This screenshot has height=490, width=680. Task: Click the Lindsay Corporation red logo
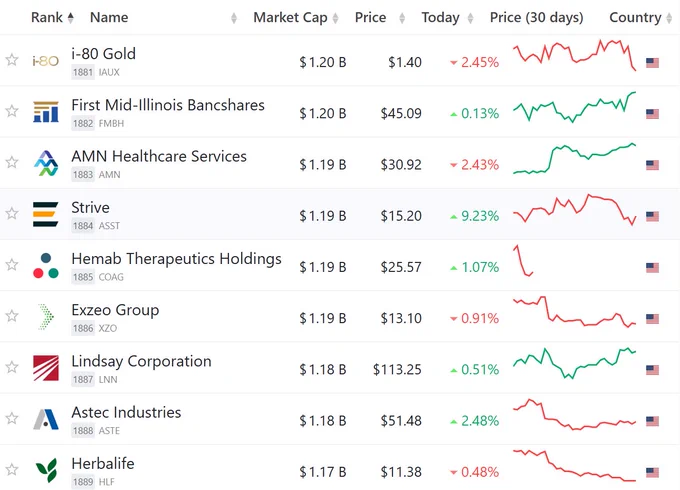click(x=46, y=368)
